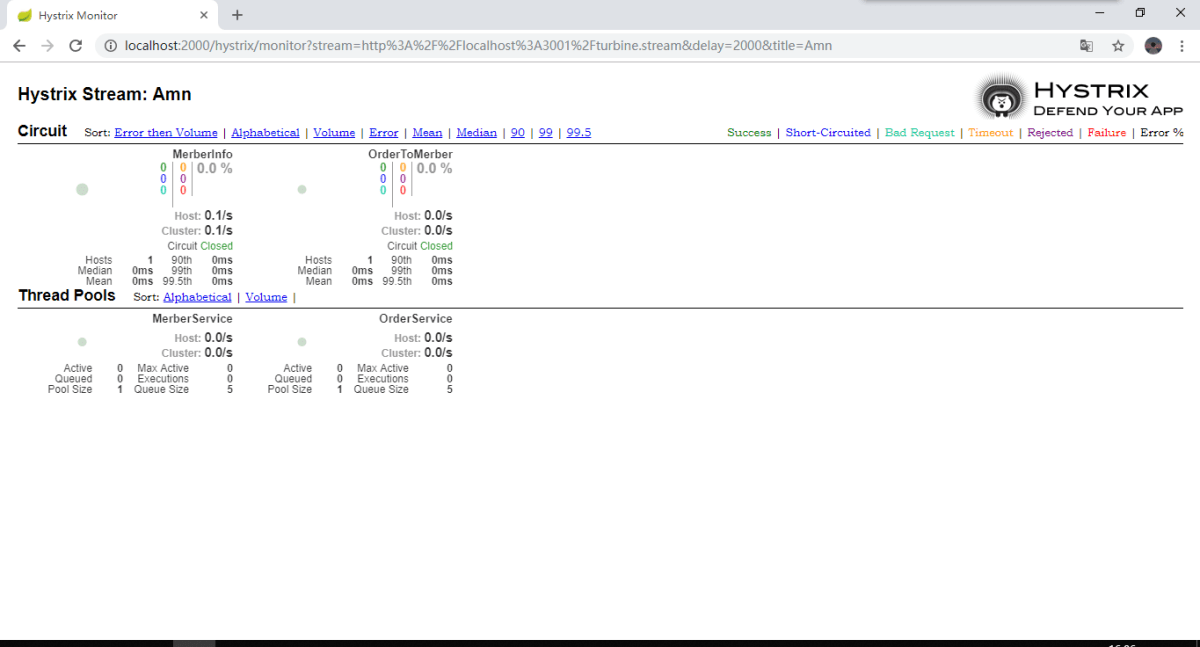Restore down the Chrome window
1200x647 pixels.
click(x=1140, y=13)
